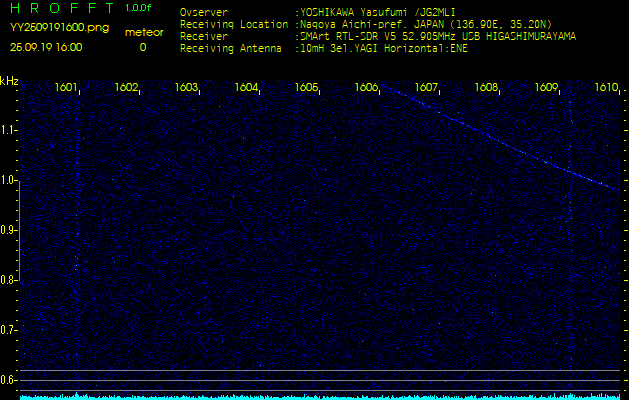Click the 1608 time marker
The height and width of the screenshot is (400, 629).
(x=487, y=88)
